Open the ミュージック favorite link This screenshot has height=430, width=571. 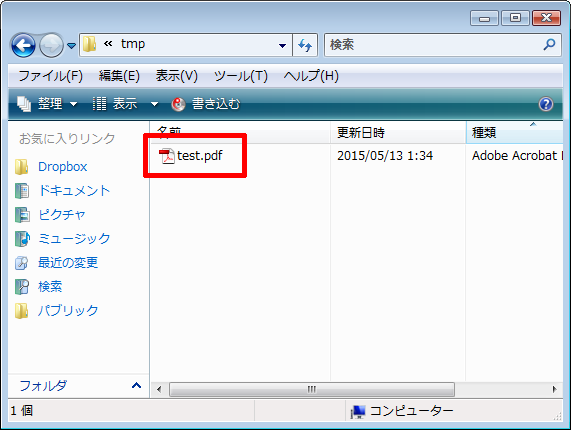tap(74, 238)
